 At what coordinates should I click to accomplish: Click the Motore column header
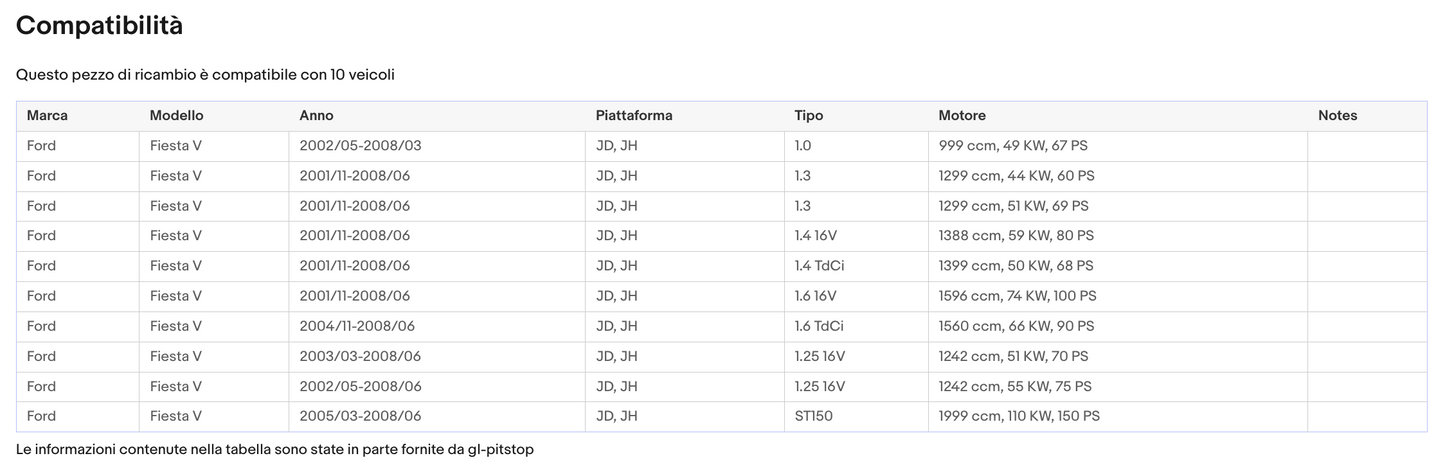961,116
